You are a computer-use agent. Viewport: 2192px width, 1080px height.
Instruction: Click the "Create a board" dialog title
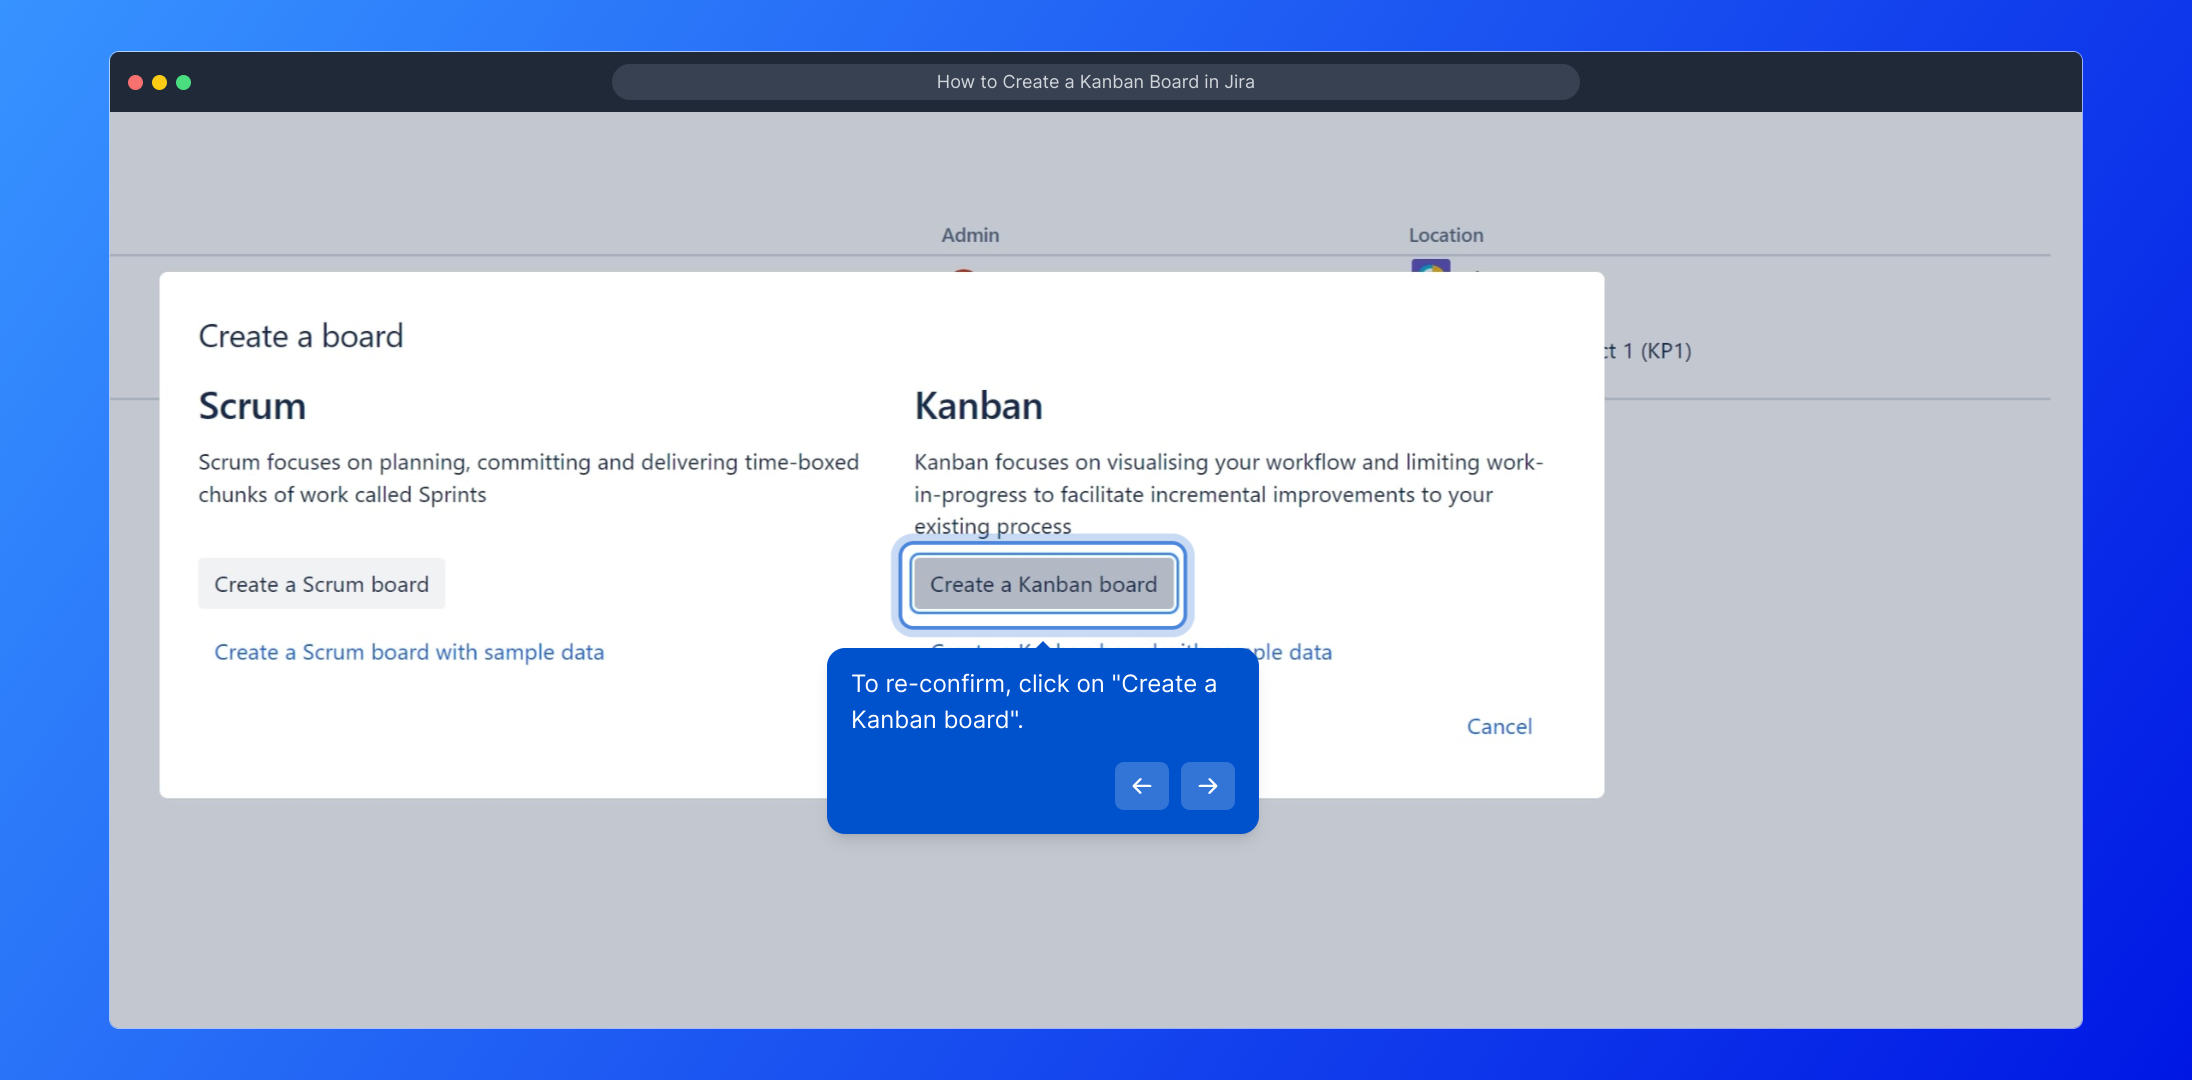pyautogui.click(x=300, y=336)
